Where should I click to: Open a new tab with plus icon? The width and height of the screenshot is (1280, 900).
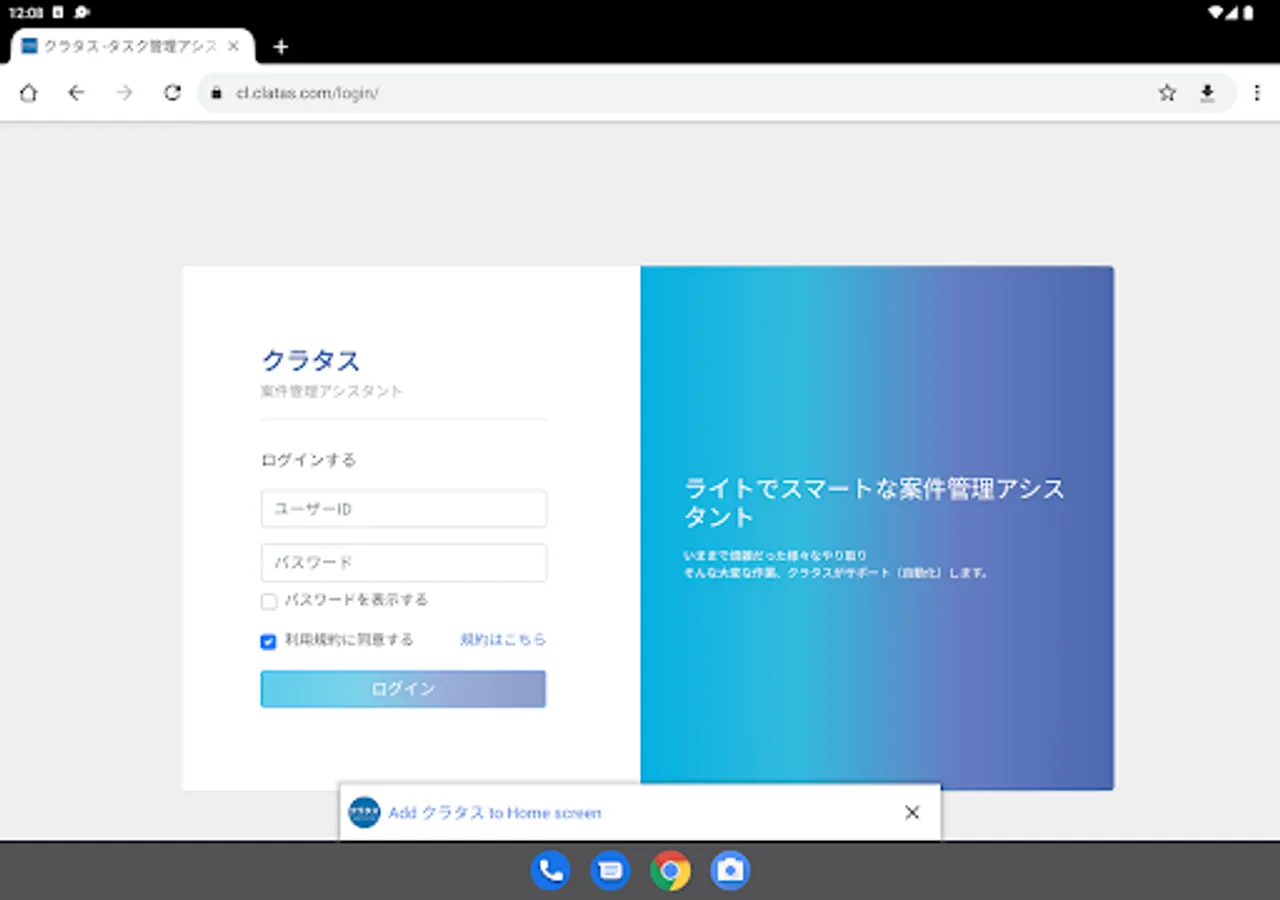[281, 47]
